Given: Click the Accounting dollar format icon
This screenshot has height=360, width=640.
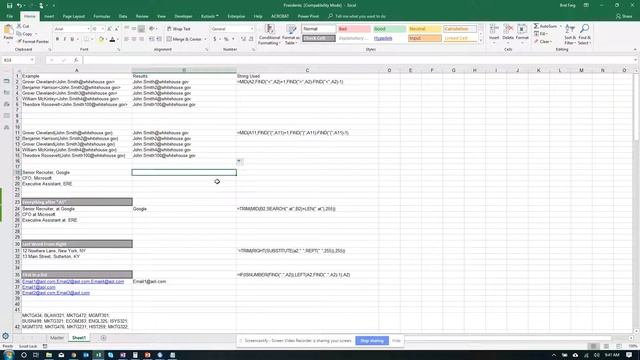Looking at the screenshot, I should 215,39.
